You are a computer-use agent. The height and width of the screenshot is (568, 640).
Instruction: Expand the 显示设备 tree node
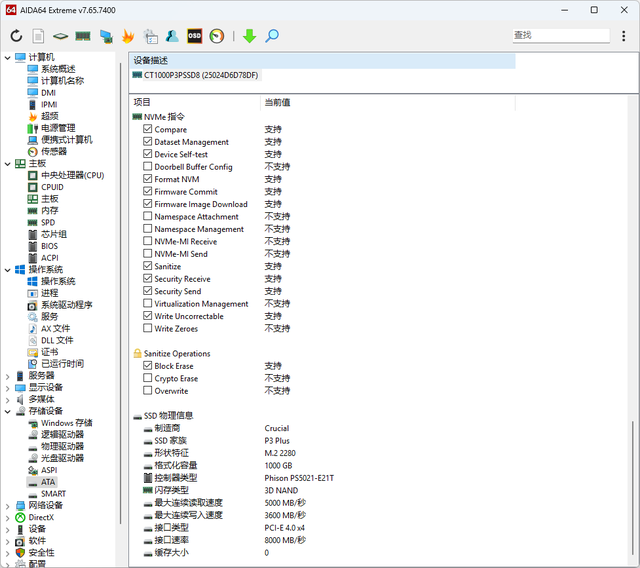click(x=7, y=388)
